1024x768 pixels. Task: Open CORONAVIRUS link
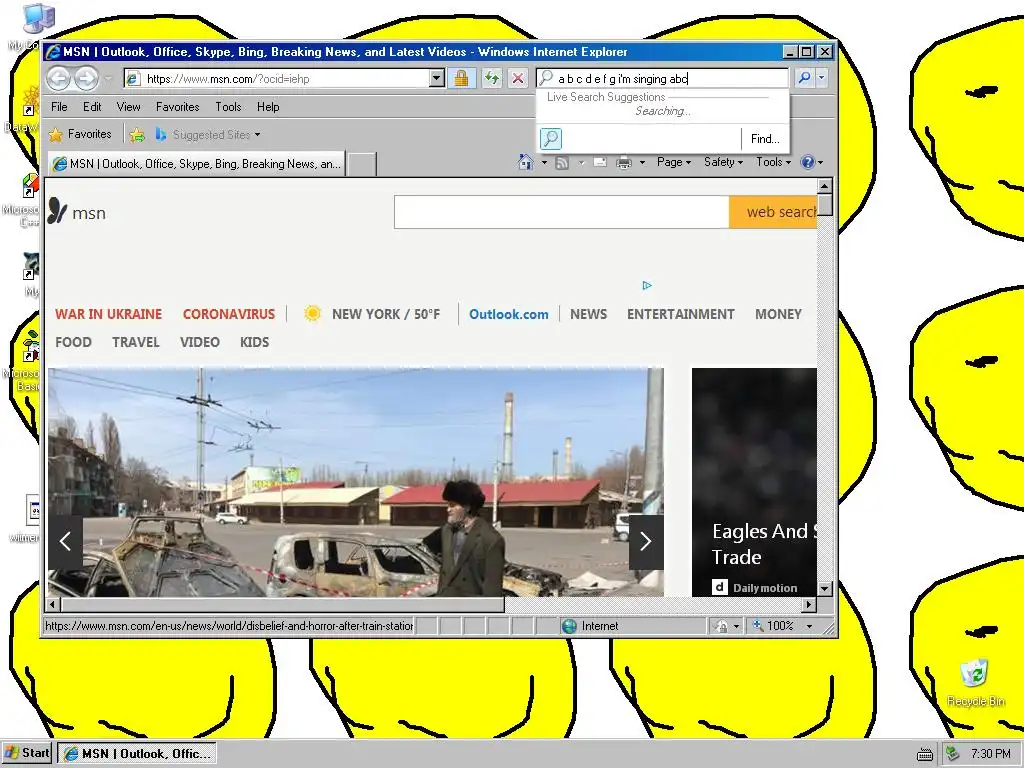point(229,314)
